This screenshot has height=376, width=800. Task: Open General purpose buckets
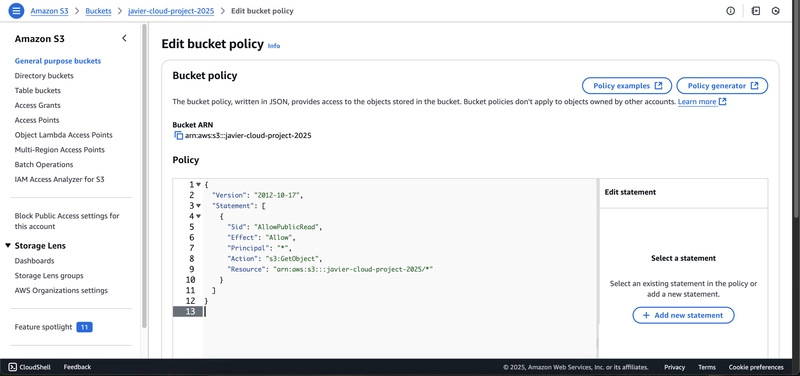coord(58,61)
